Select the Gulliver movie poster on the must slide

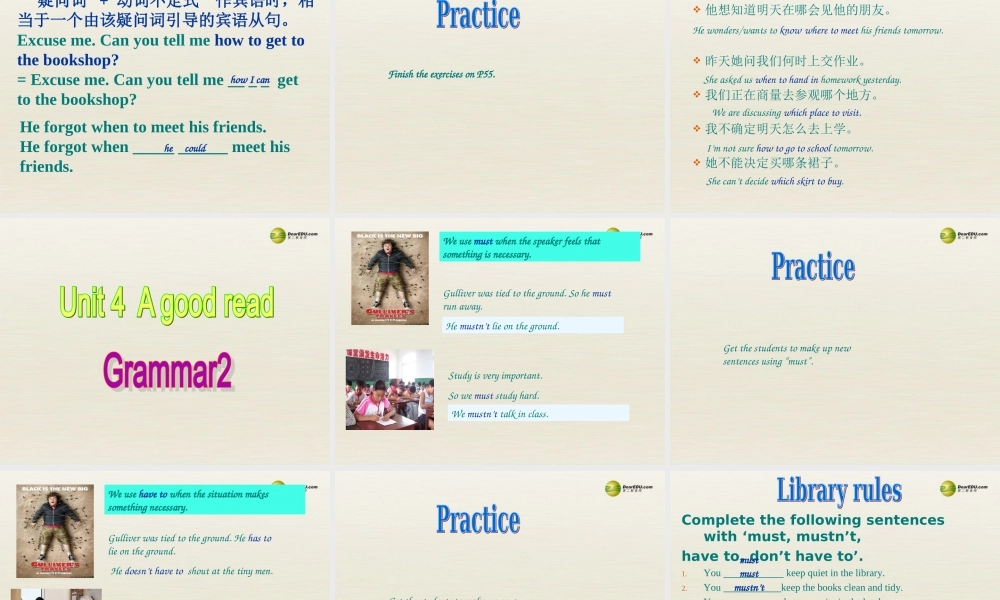coord(389,278)
